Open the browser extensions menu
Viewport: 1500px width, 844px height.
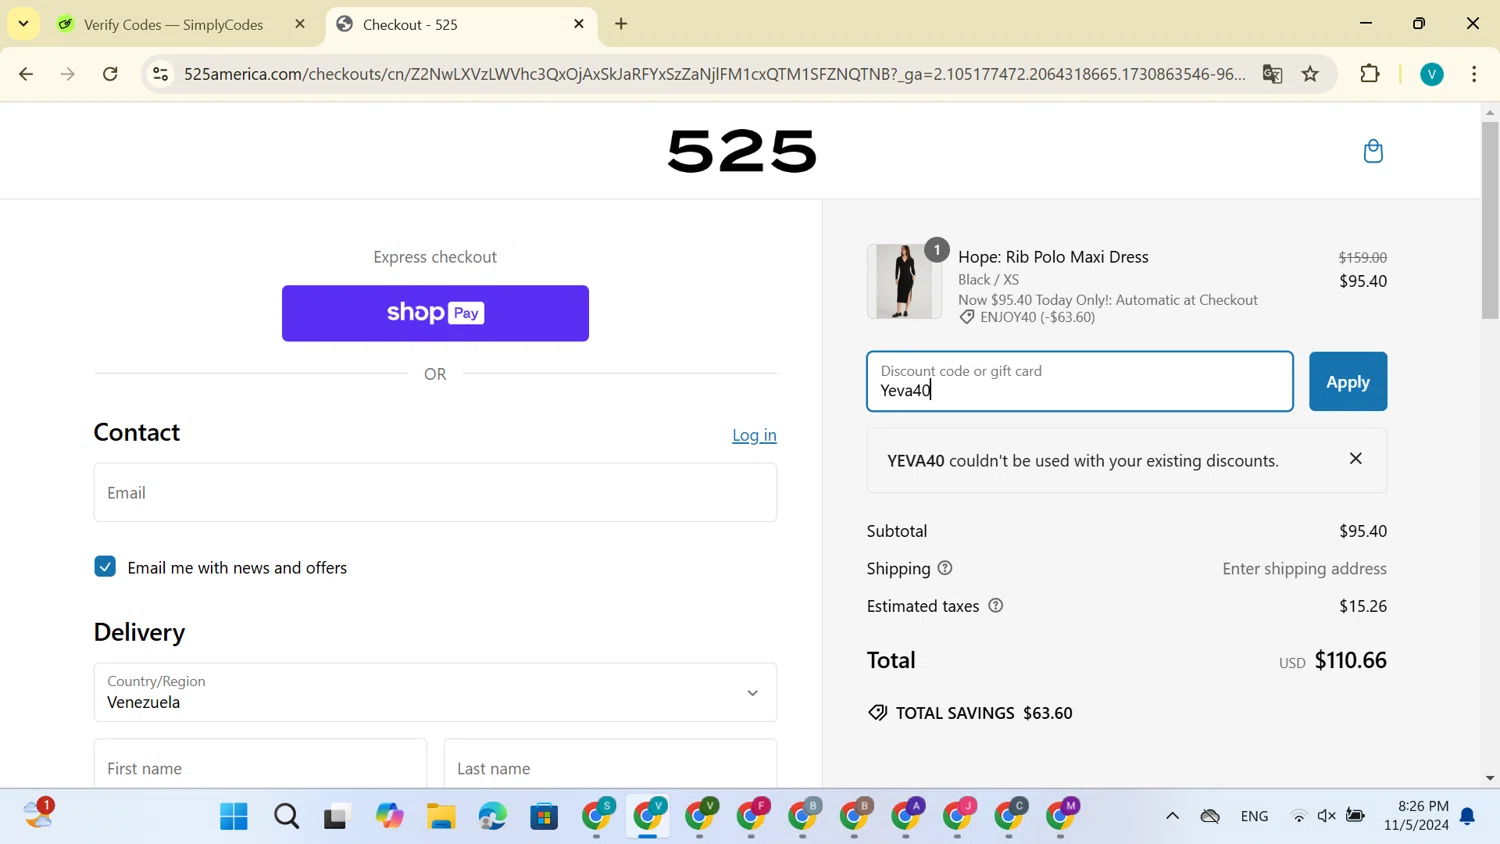(1370, 74)
